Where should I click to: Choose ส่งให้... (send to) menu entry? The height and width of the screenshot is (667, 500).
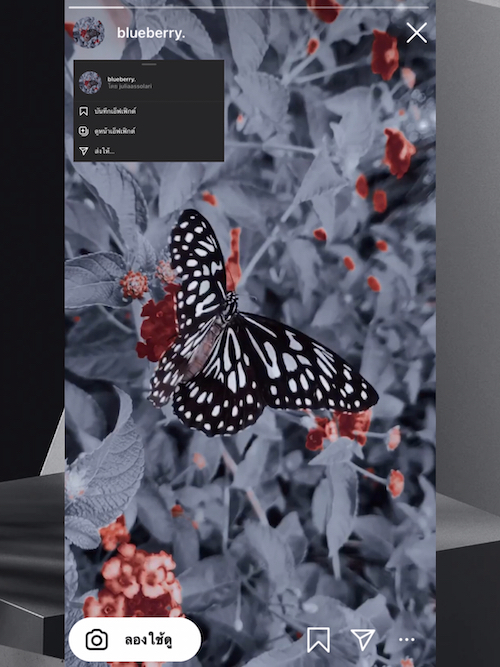pos(149,151)
